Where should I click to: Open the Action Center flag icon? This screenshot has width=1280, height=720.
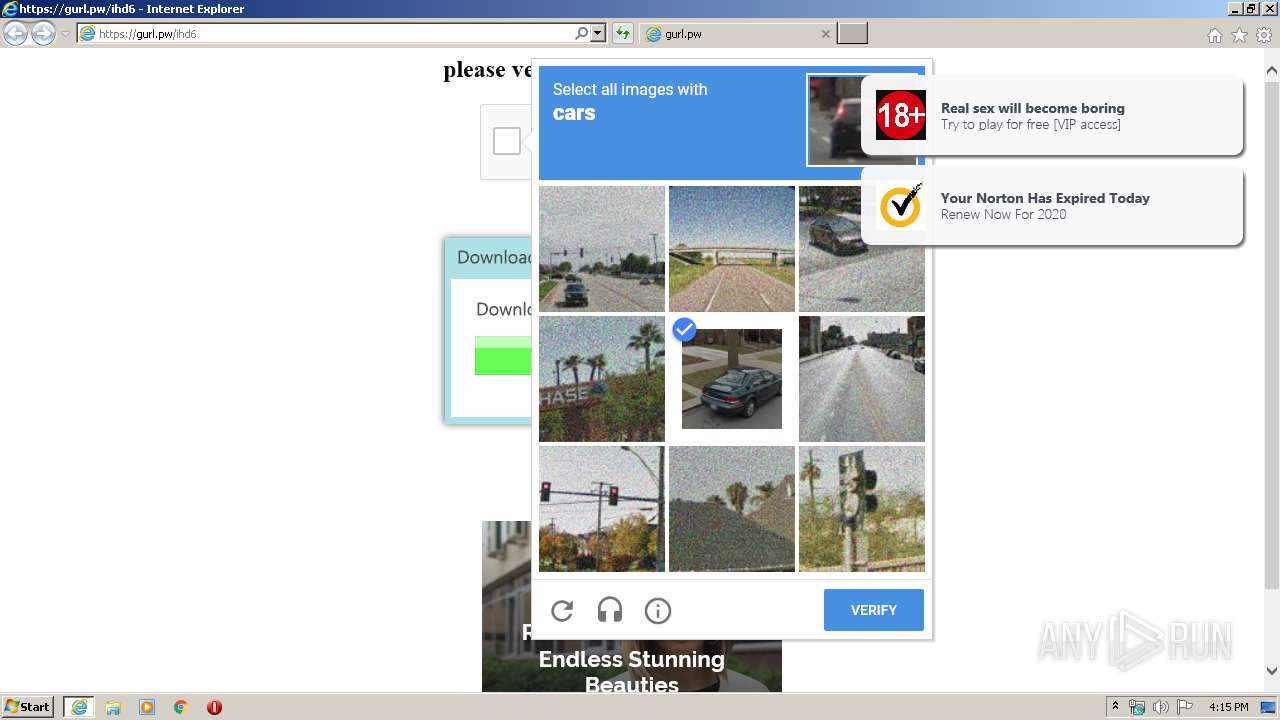coord(1184,707)
